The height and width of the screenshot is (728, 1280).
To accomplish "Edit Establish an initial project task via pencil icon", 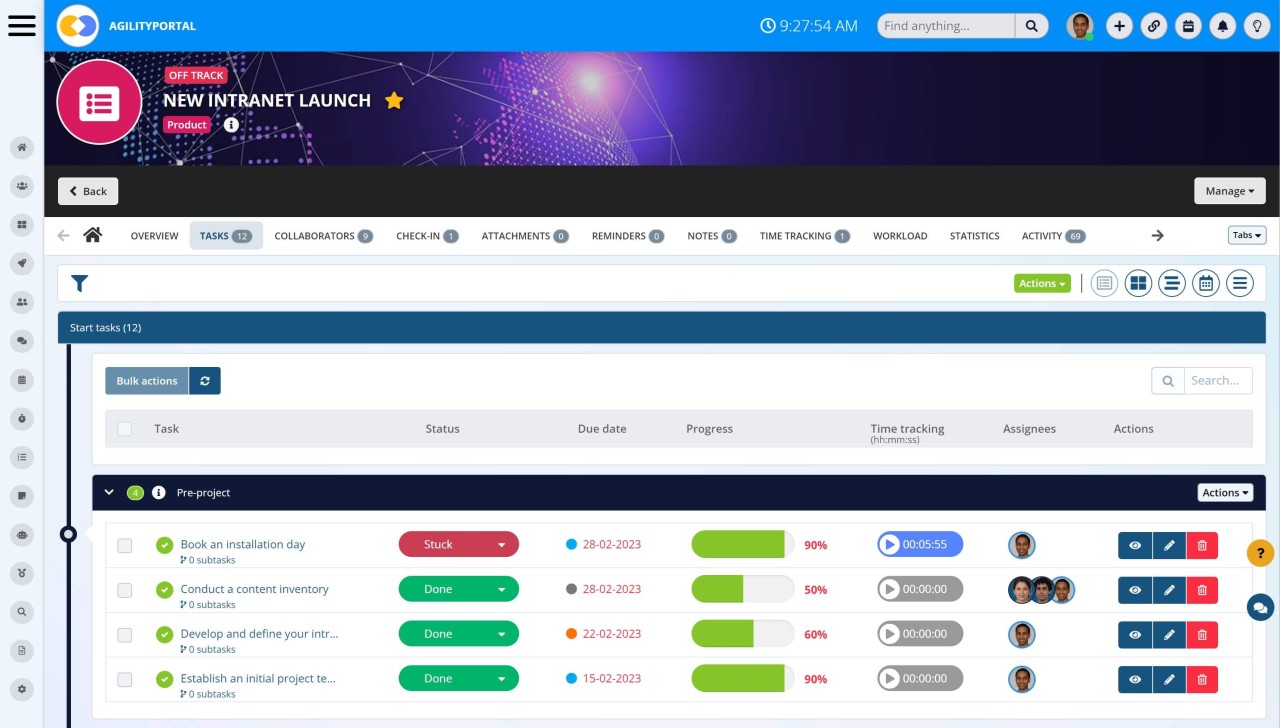I will [1169, 679].
